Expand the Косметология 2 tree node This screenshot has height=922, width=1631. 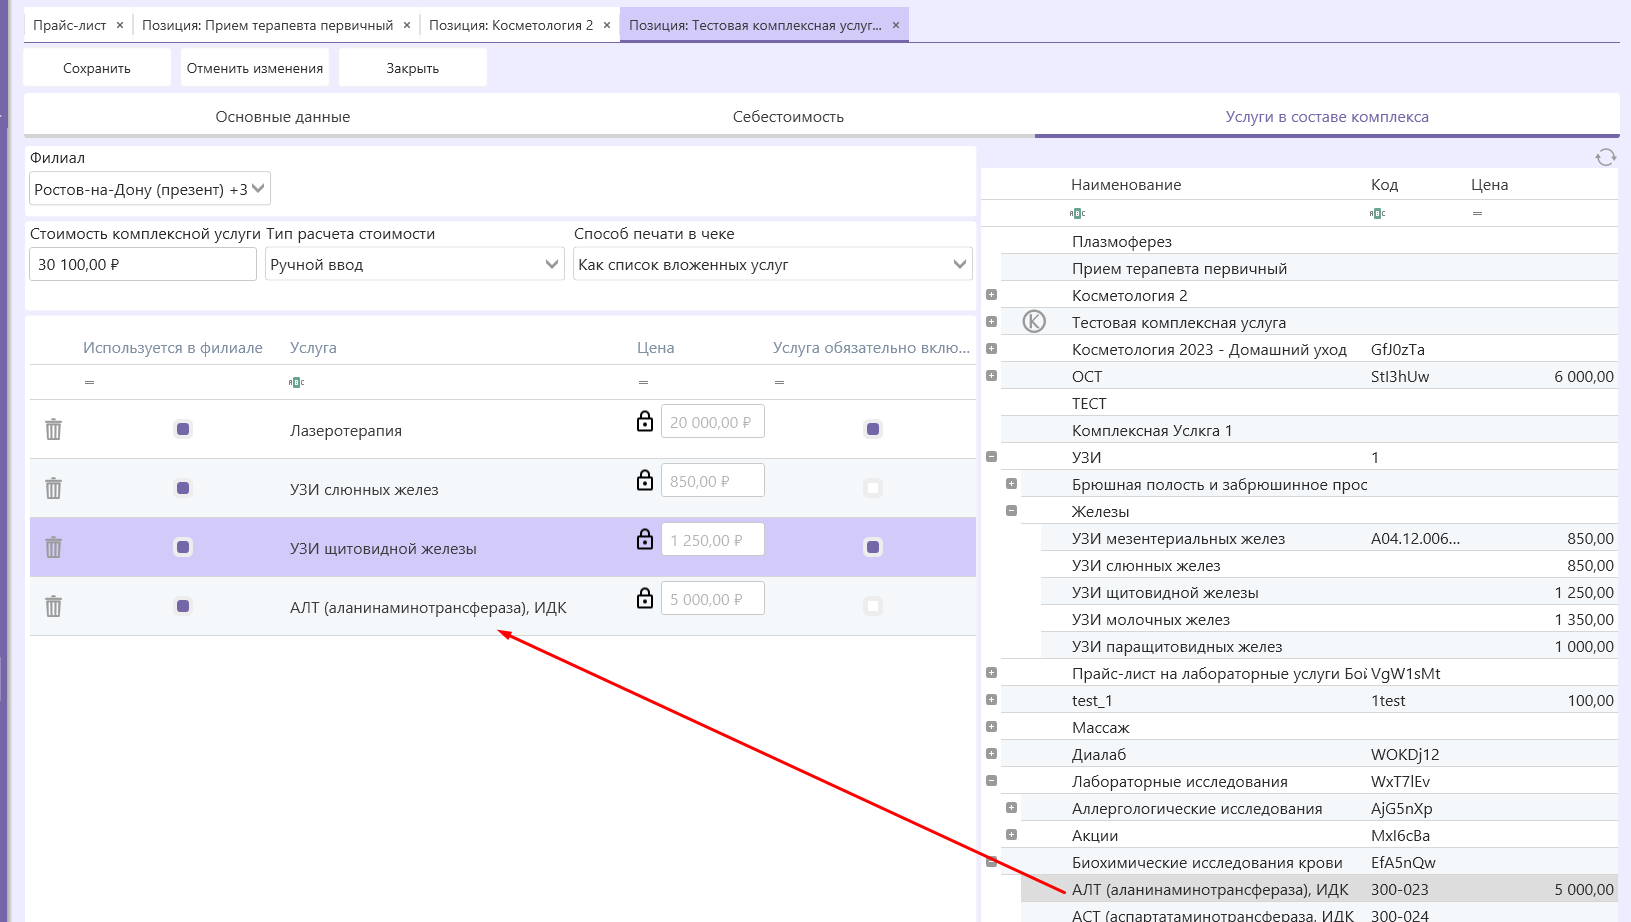coord(991,295)
